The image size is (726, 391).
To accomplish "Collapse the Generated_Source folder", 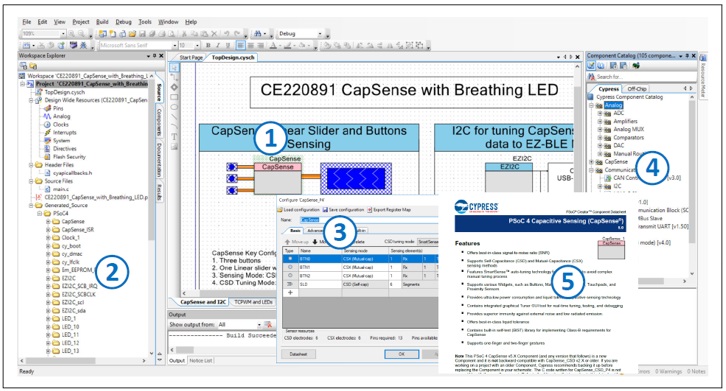I will [31, 205].
